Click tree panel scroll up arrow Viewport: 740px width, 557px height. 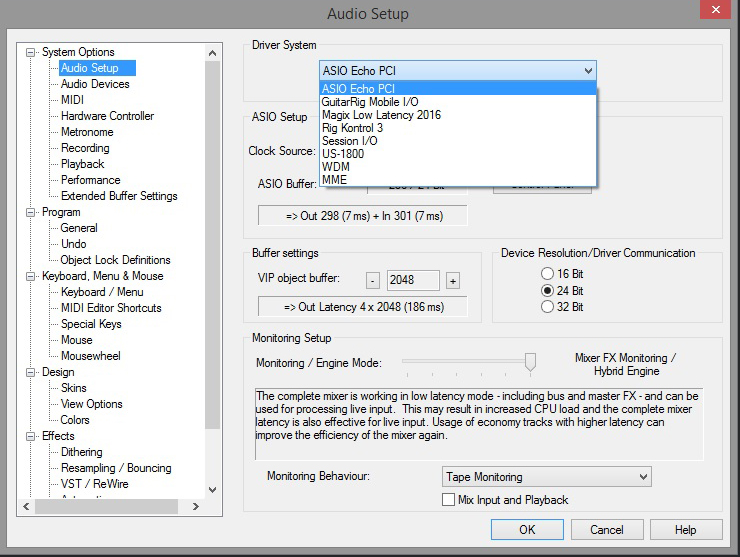pos(212,53)
